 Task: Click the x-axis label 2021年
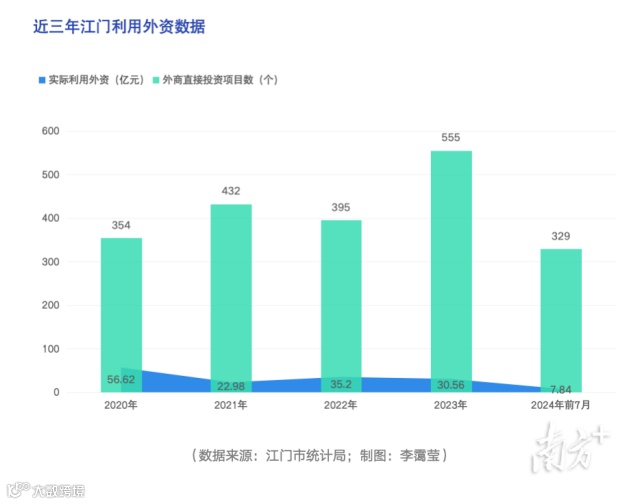tap(231, 405)
